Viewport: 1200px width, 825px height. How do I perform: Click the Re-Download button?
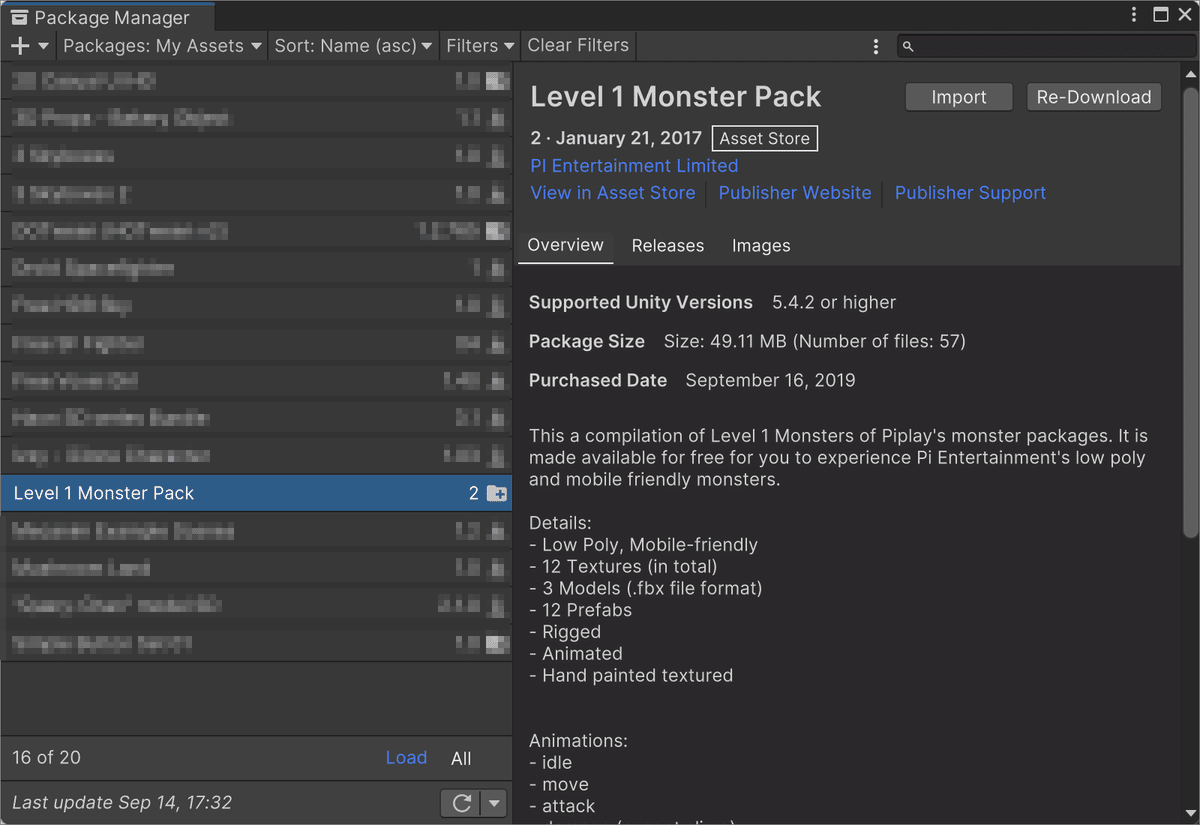click(1094, 97)
